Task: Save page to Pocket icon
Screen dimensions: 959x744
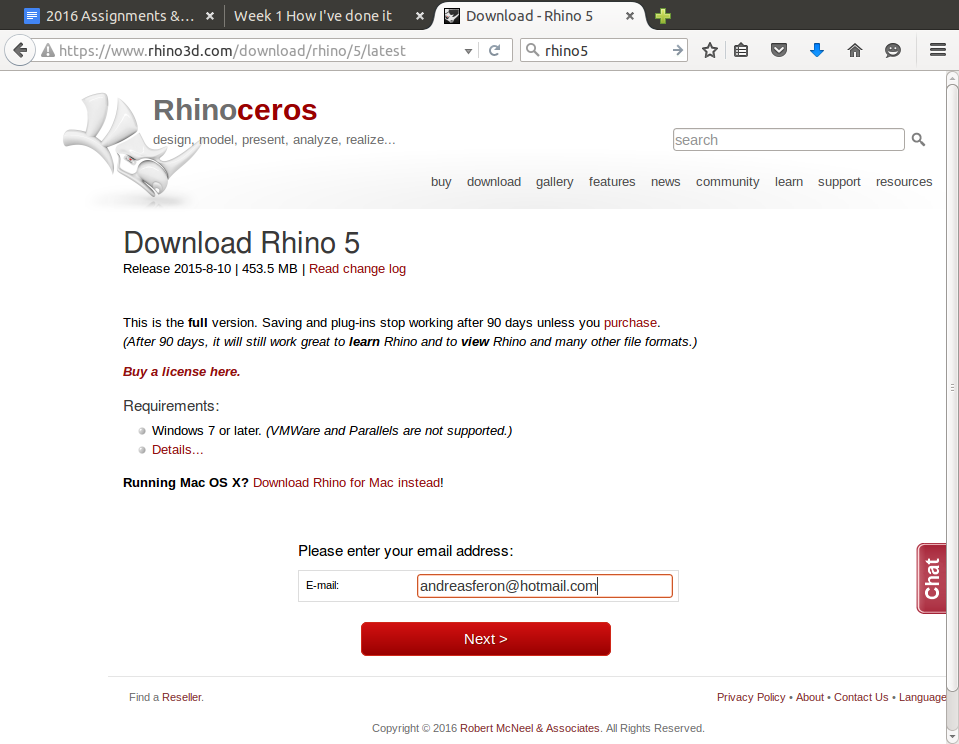Action: (x=779, y=50)
